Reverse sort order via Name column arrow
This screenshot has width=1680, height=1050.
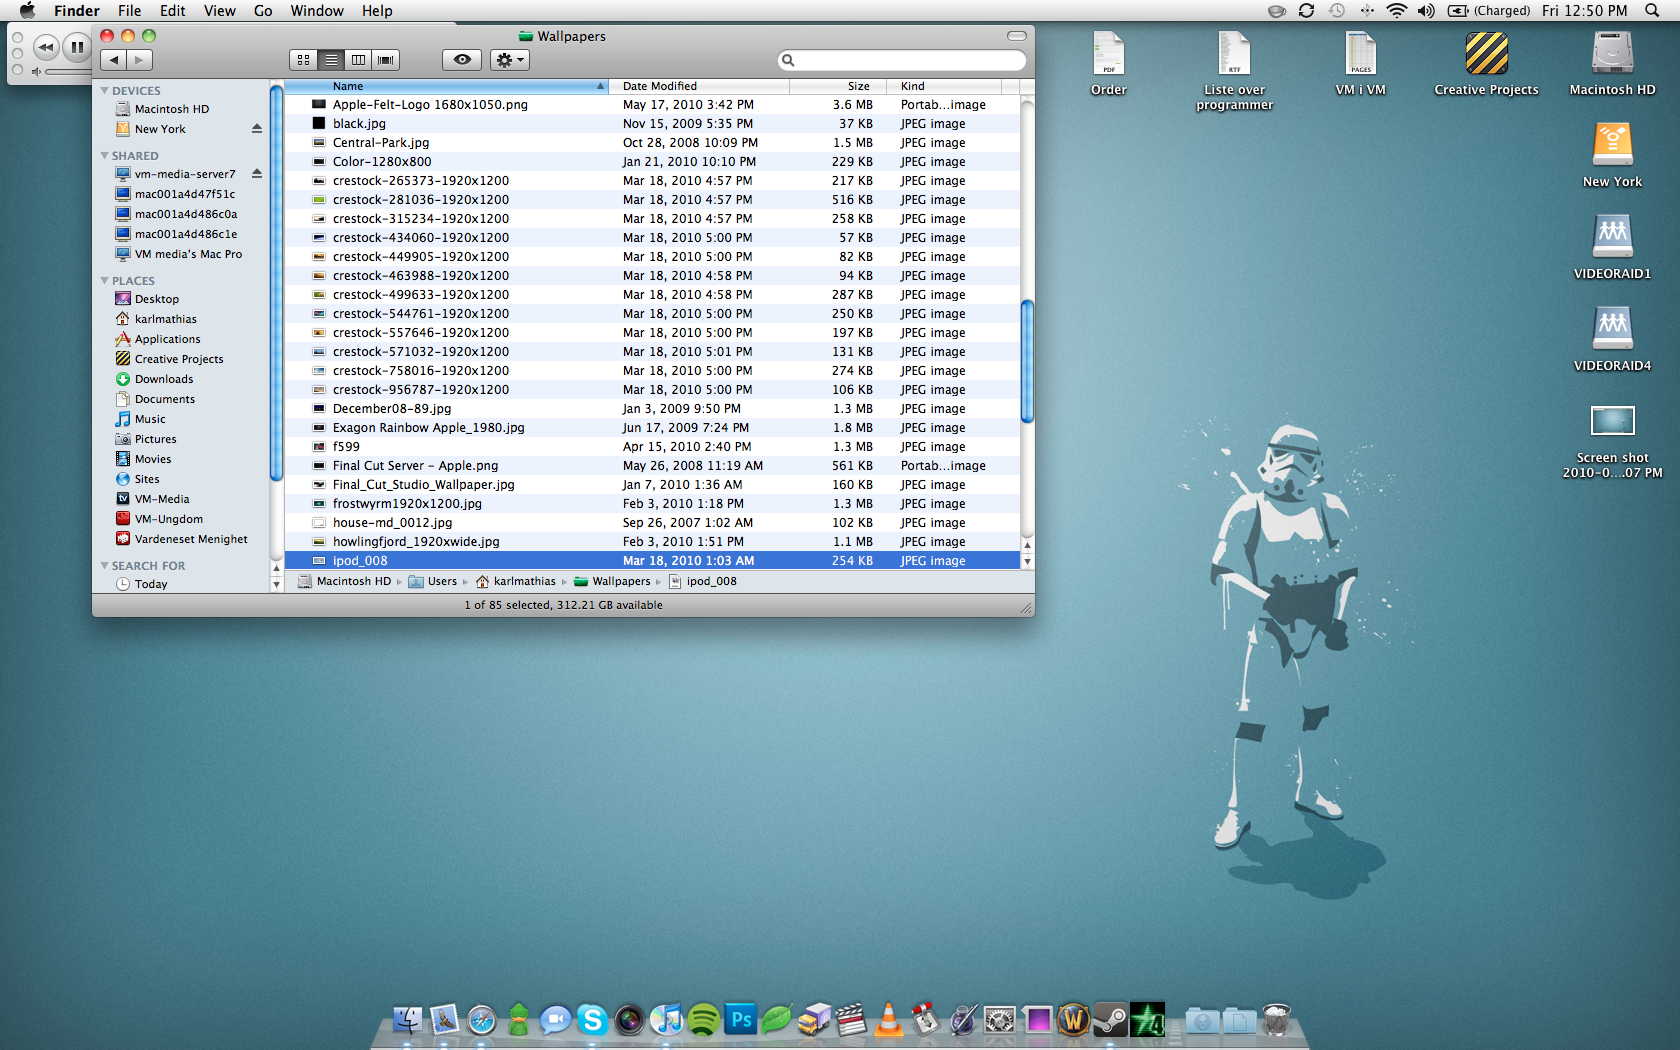click(600, 86)
